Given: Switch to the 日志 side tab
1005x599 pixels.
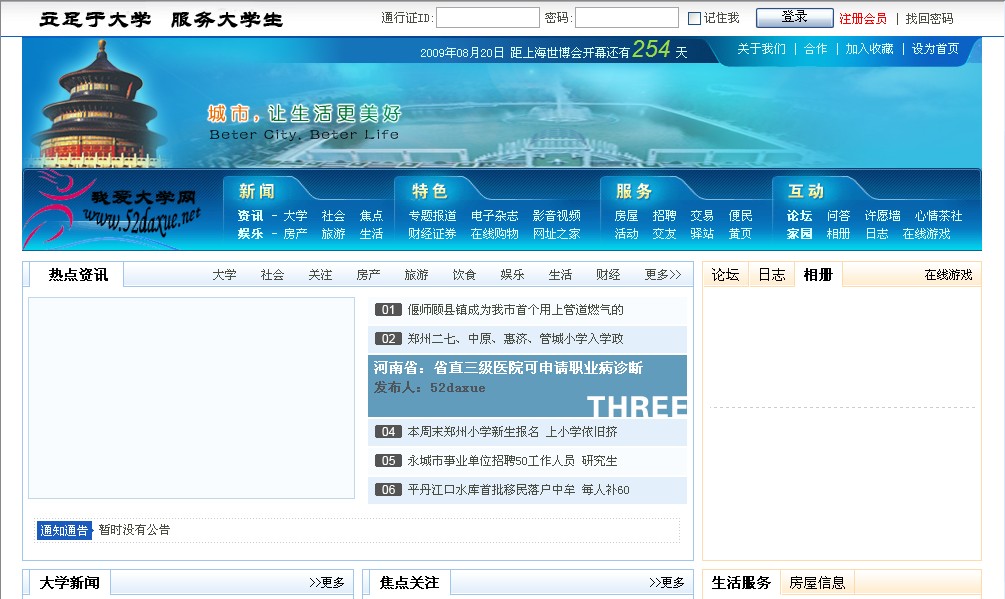Looking at the screenshot, I should 772,275.
